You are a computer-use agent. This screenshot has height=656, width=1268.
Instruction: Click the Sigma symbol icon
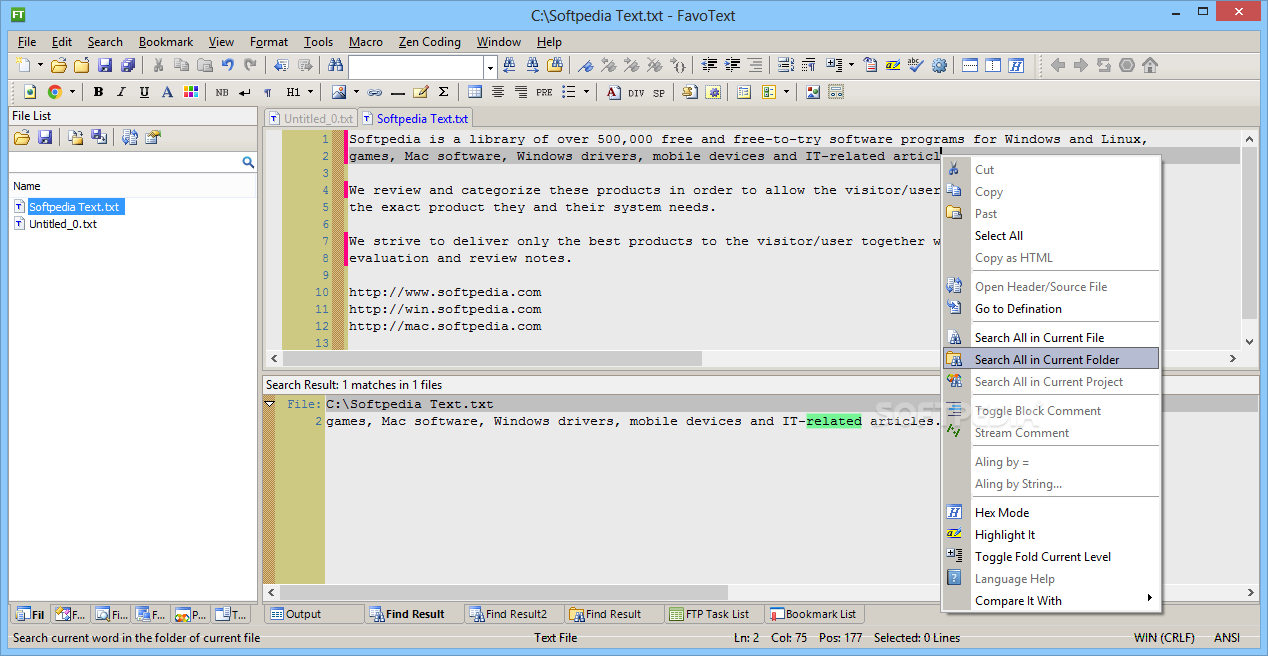click(x=444, y=92)
